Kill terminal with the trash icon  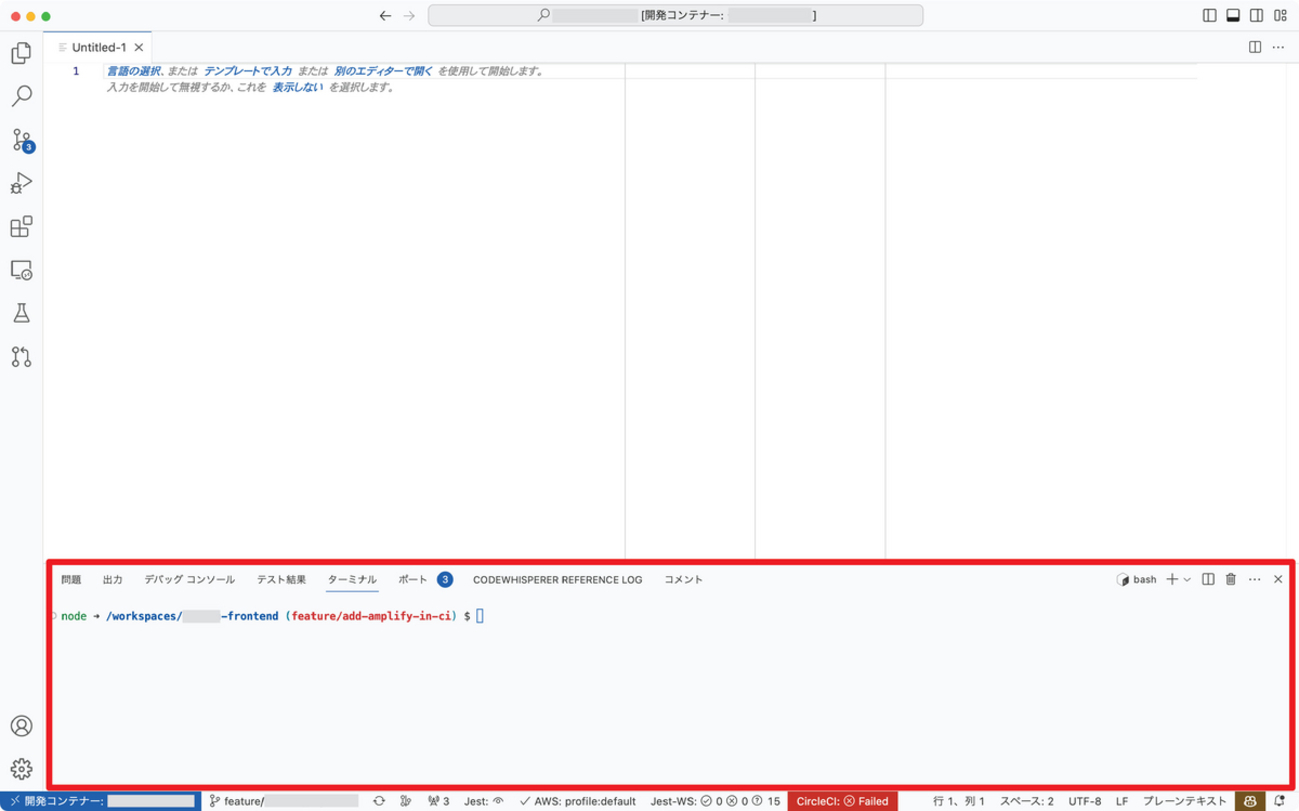point(1231,579)
